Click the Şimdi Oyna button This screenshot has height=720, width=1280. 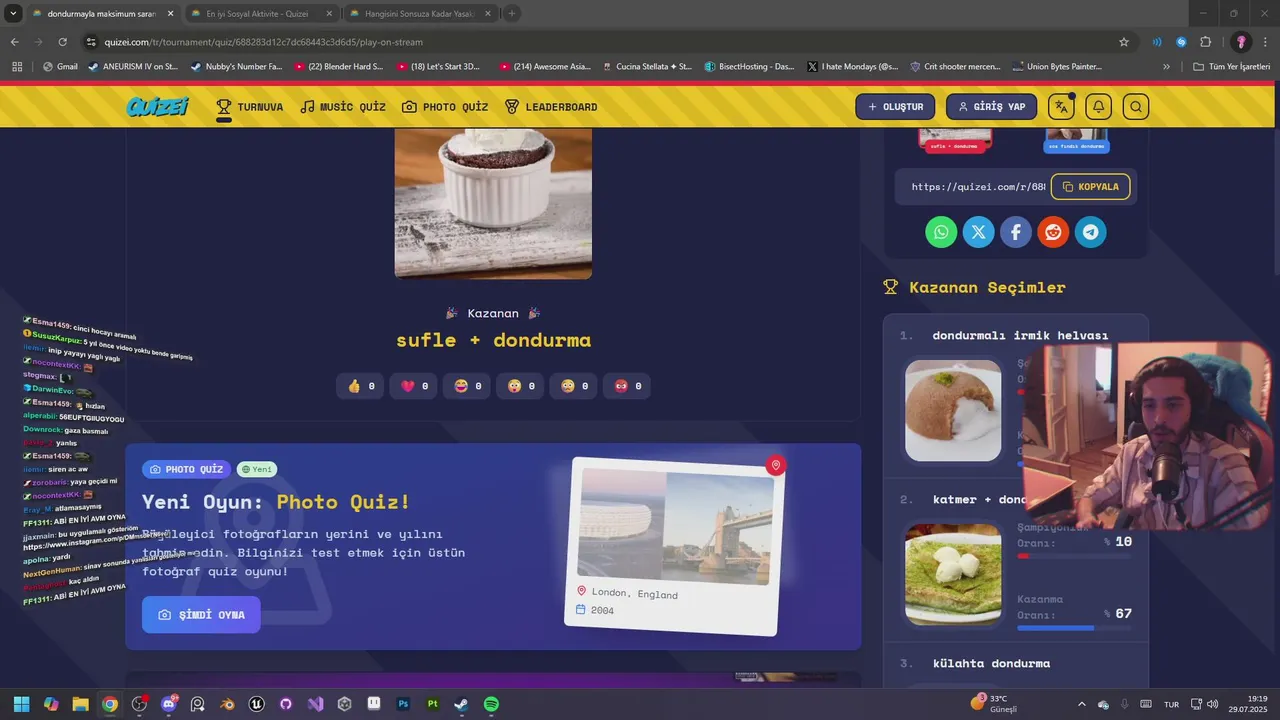(201, 615)
